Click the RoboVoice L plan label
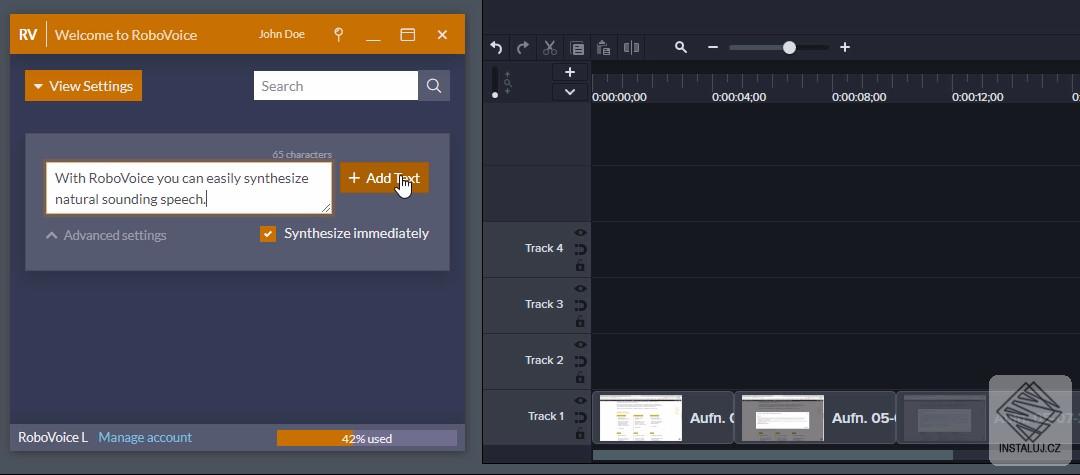 pyautogui.click(x=53, y=437)
